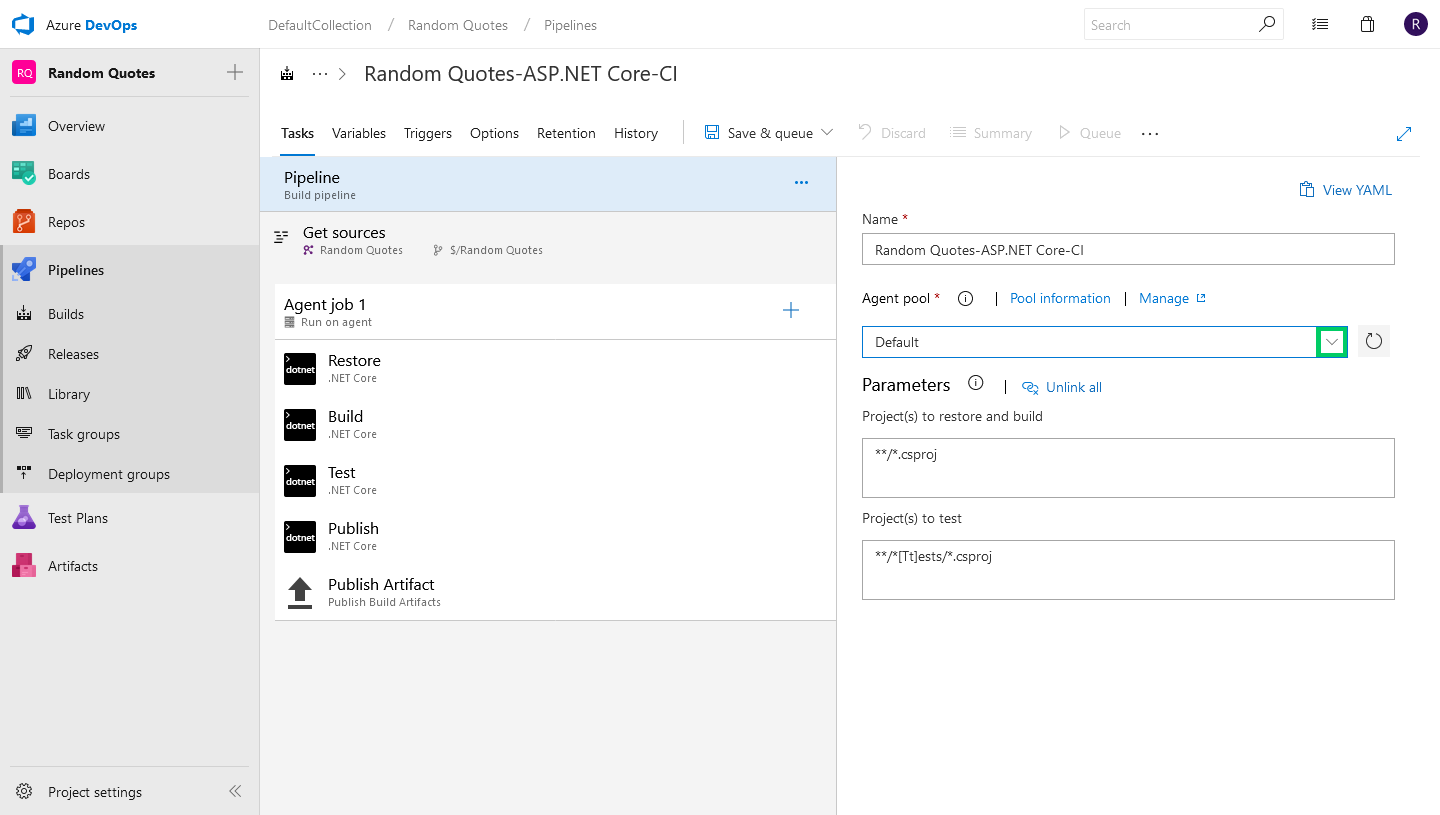Click the Releases rocket icon
1440x815 pixels.
25,354
